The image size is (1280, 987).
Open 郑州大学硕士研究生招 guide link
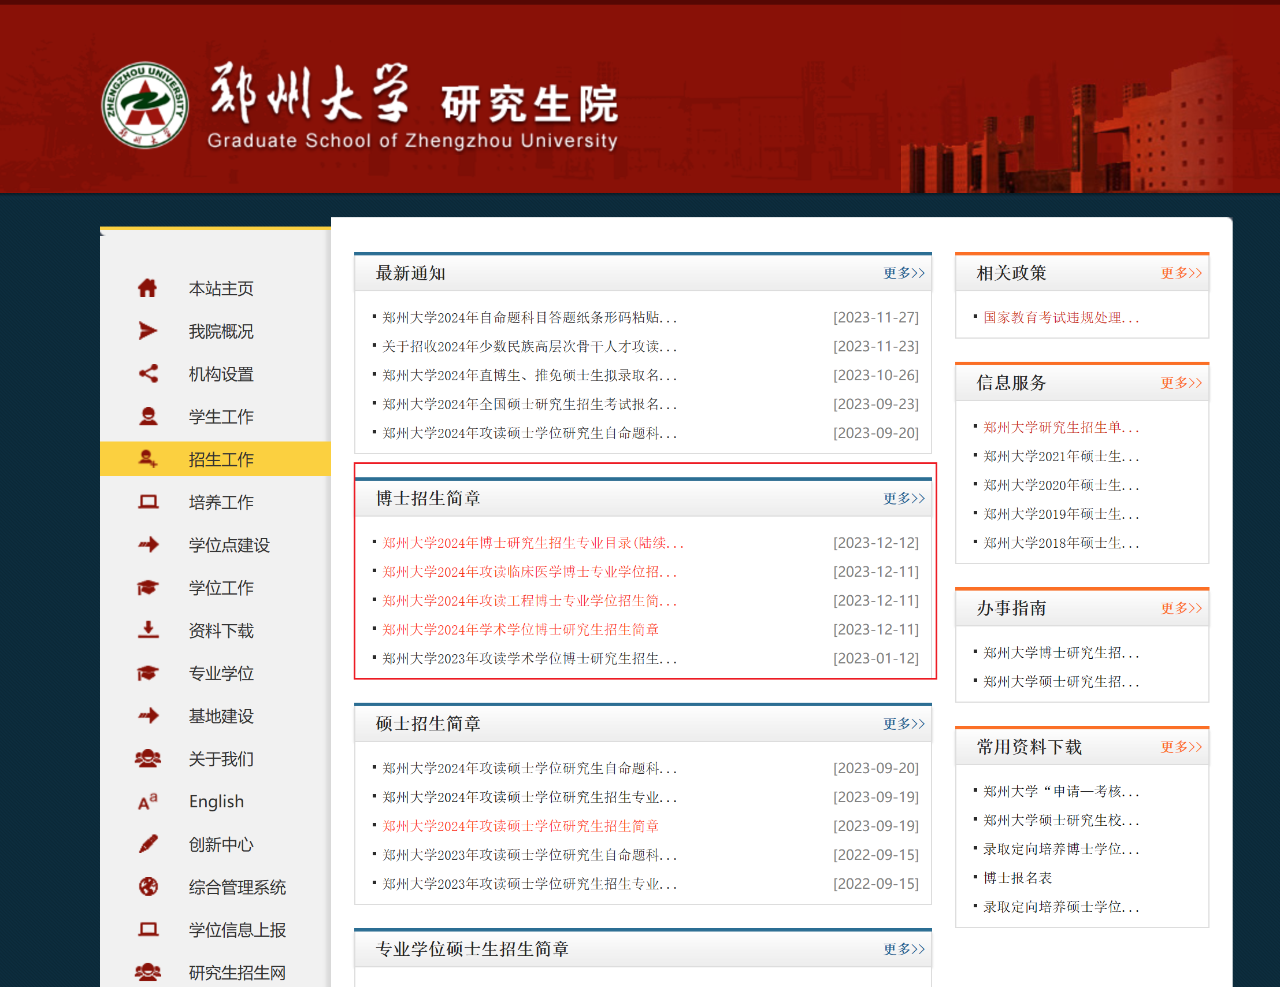coord(1061,681)
